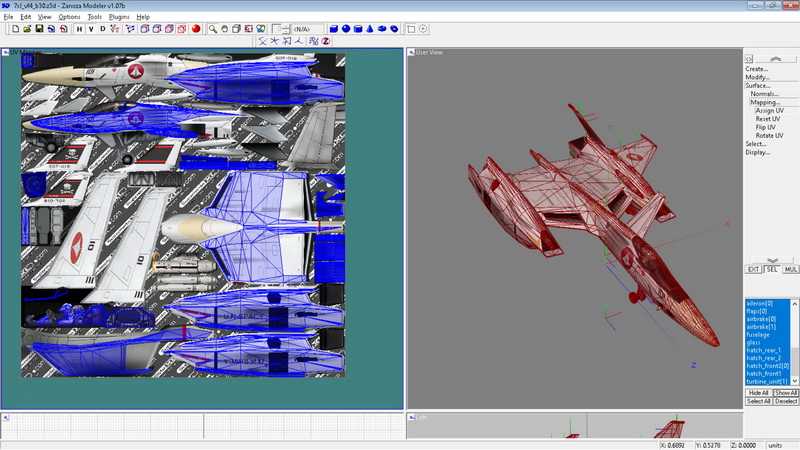Collapse the Mapping... submenu
Image resolution: width=800 pixels, height=450 pixels.
point(764,102)
